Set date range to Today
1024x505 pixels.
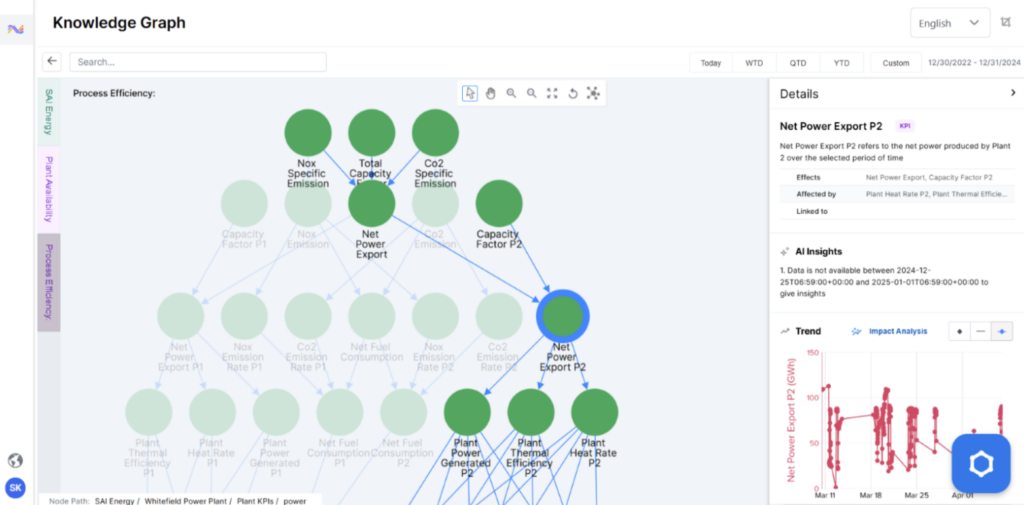711,63
